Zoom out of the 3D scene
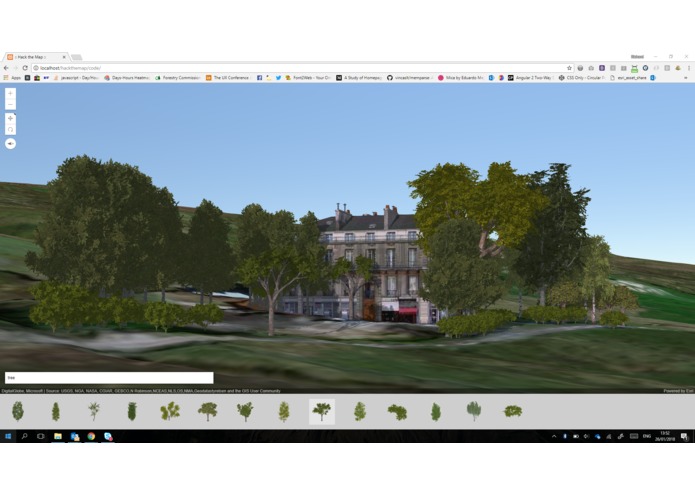The height and width of the screenshot is (494, 695). 10,105
